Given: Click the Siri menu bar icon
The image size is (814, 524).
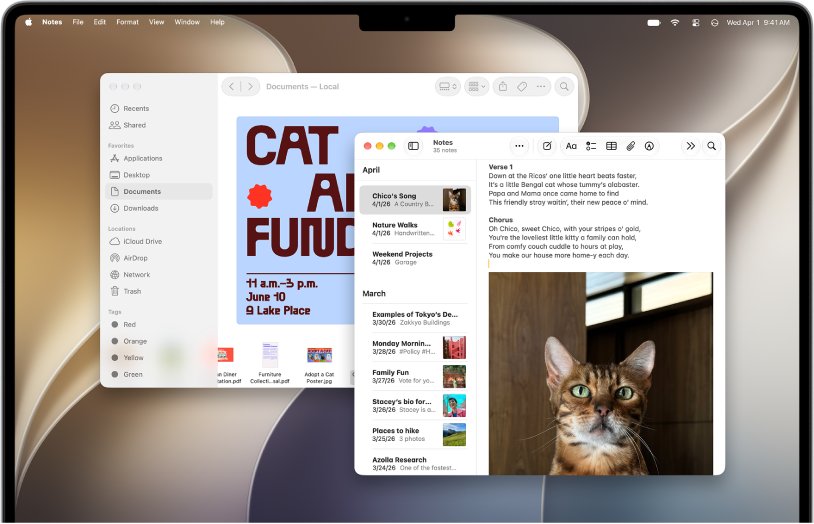Looking at the screenshot, I should click(x=714, y=23).
